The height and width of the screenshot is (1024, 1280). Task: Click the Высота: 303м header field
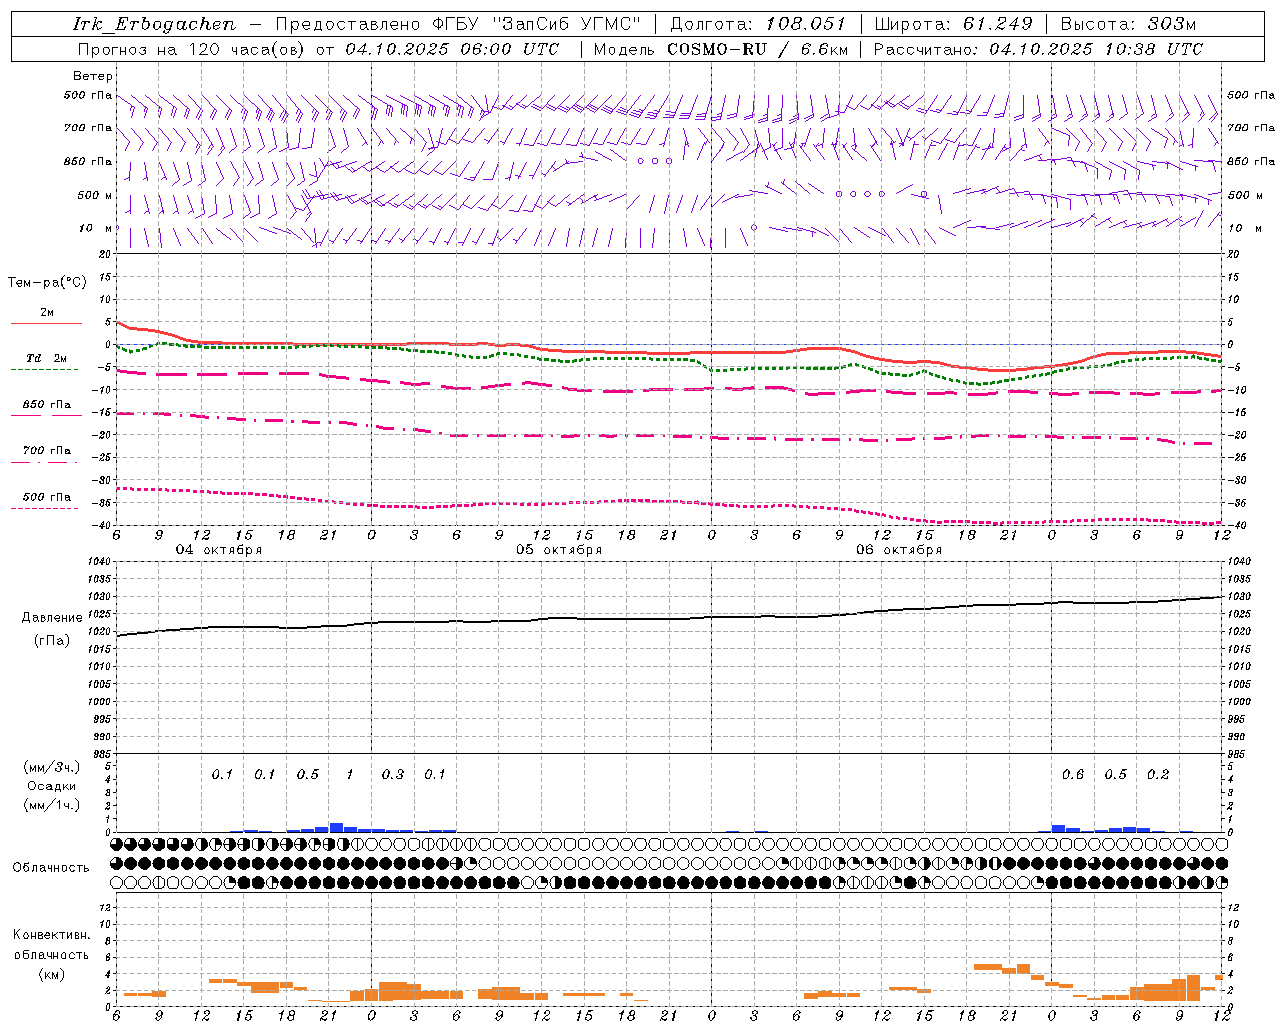(1127, 25)
